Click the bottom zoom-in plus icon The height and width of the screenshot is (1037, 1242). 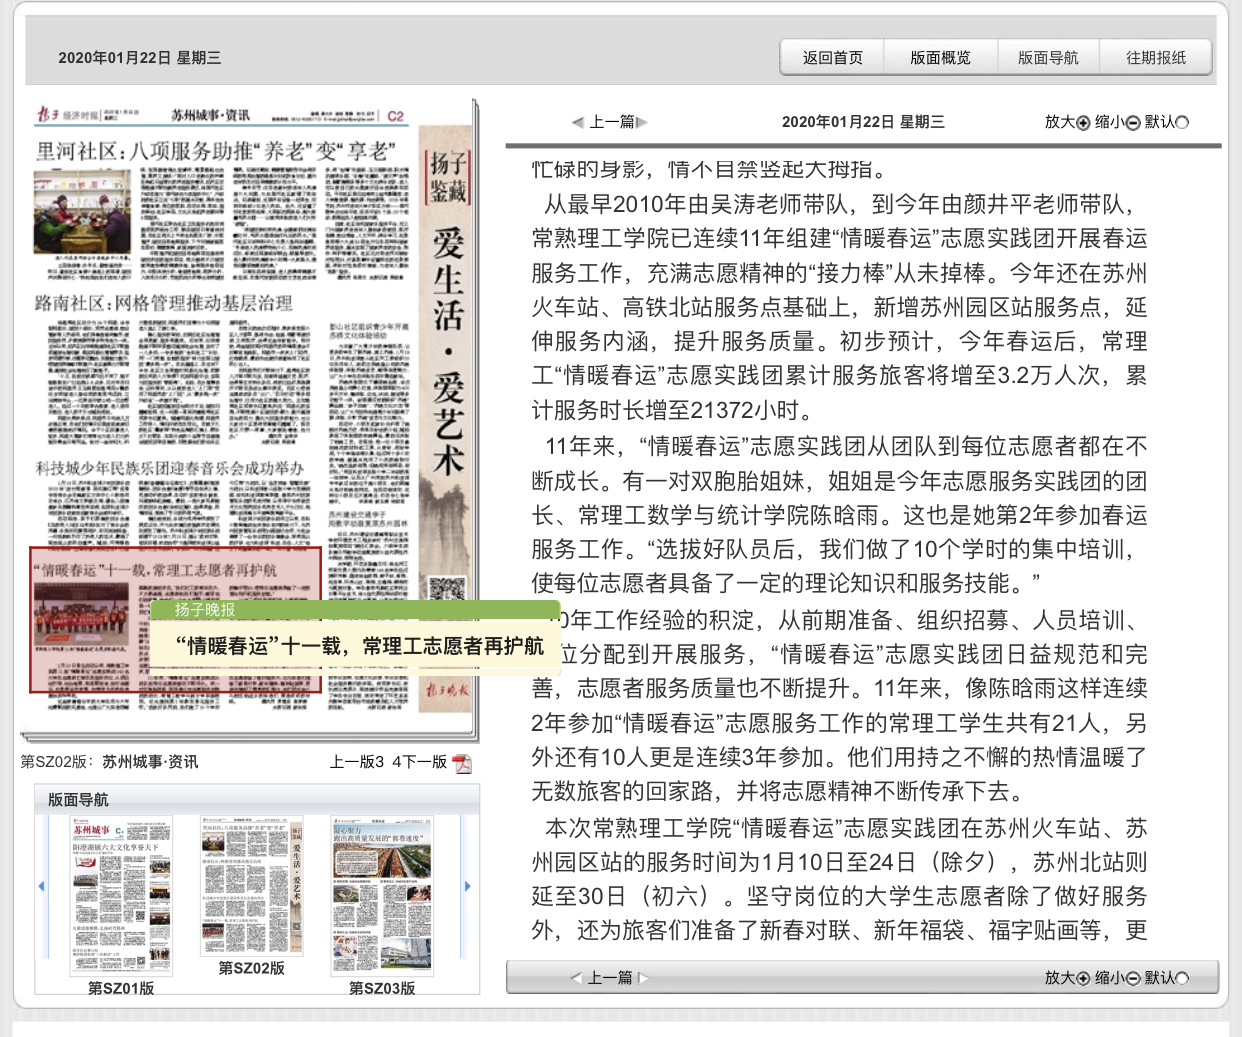[1083, 978]
